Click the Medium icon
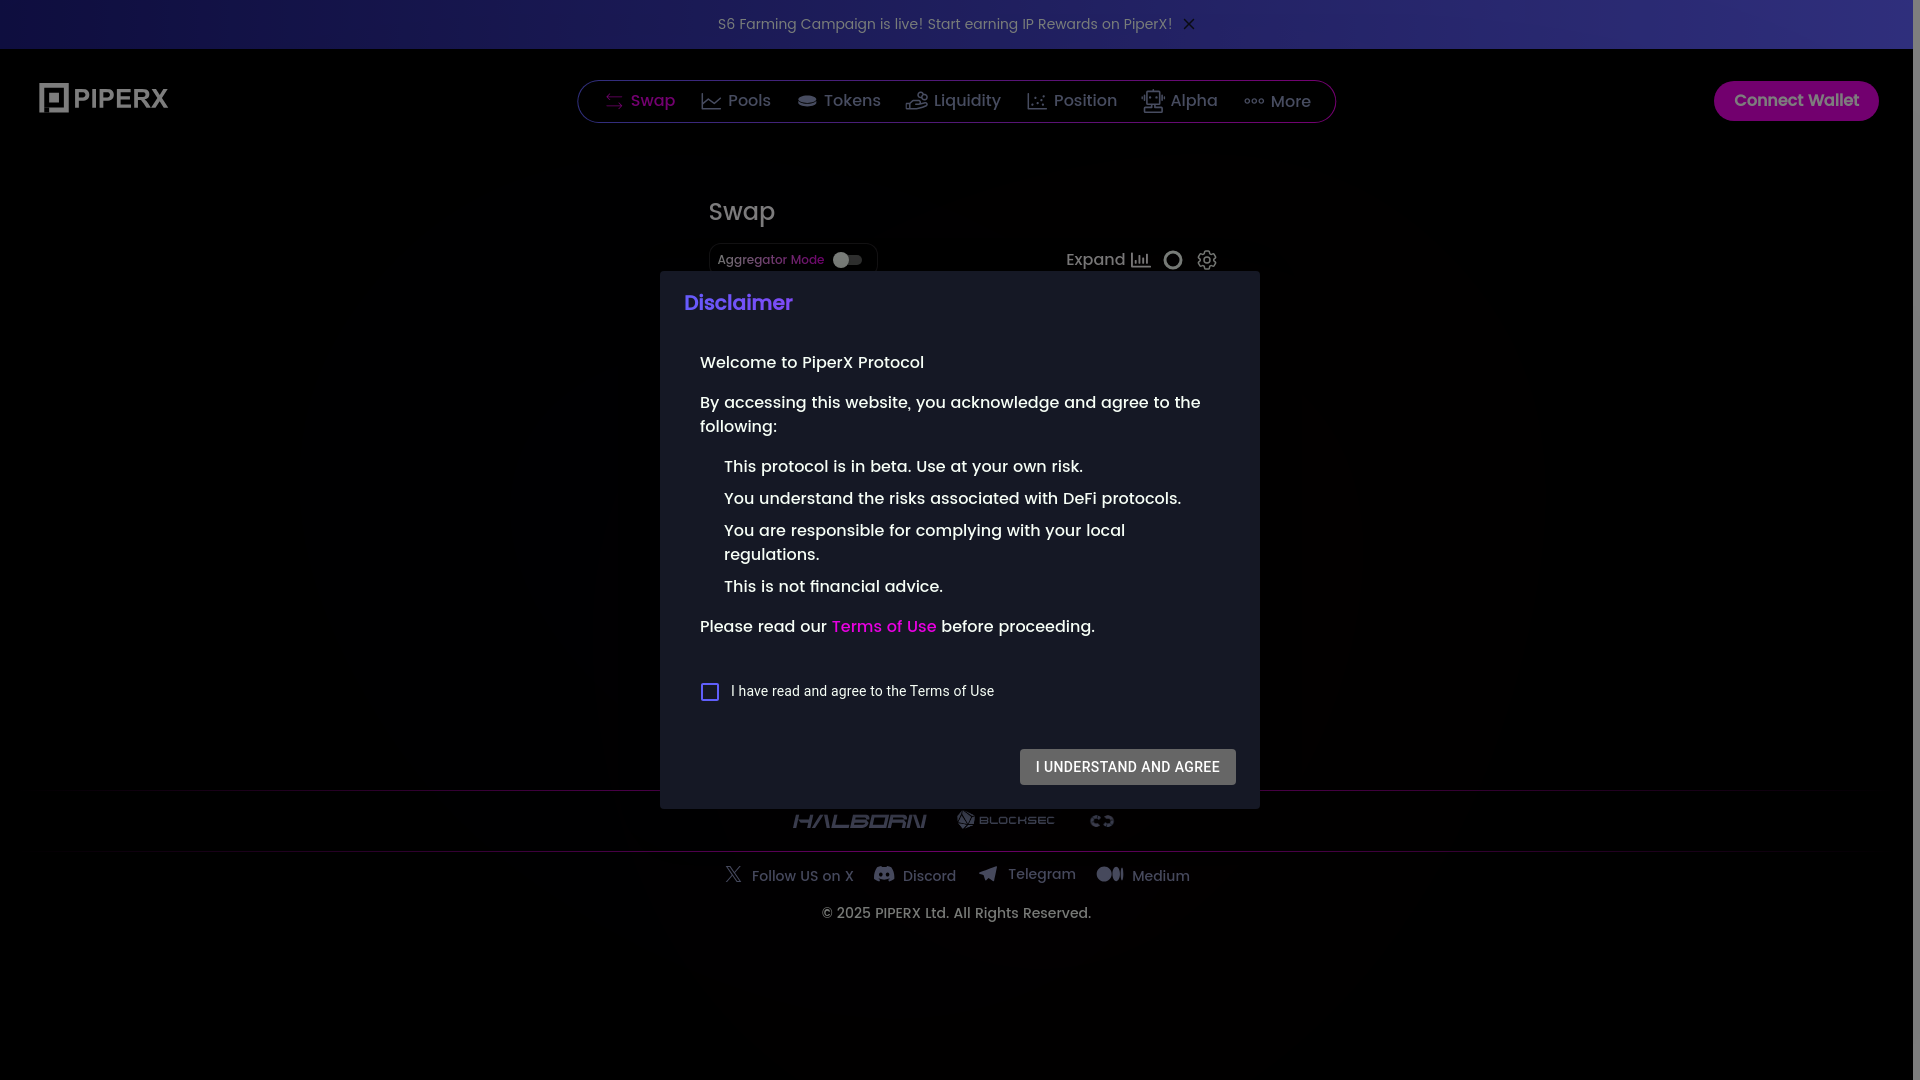 [1110, 874]
